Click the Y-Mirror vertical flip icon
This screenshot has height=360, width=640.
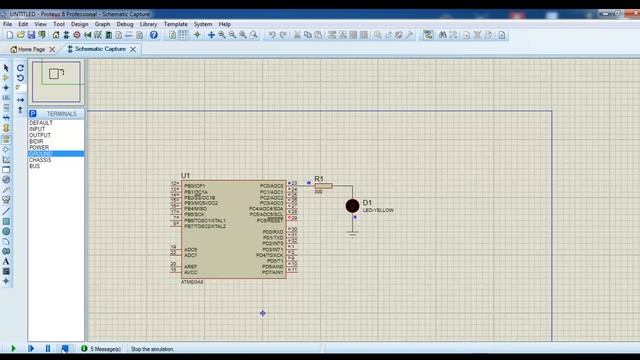click(20, 110)
